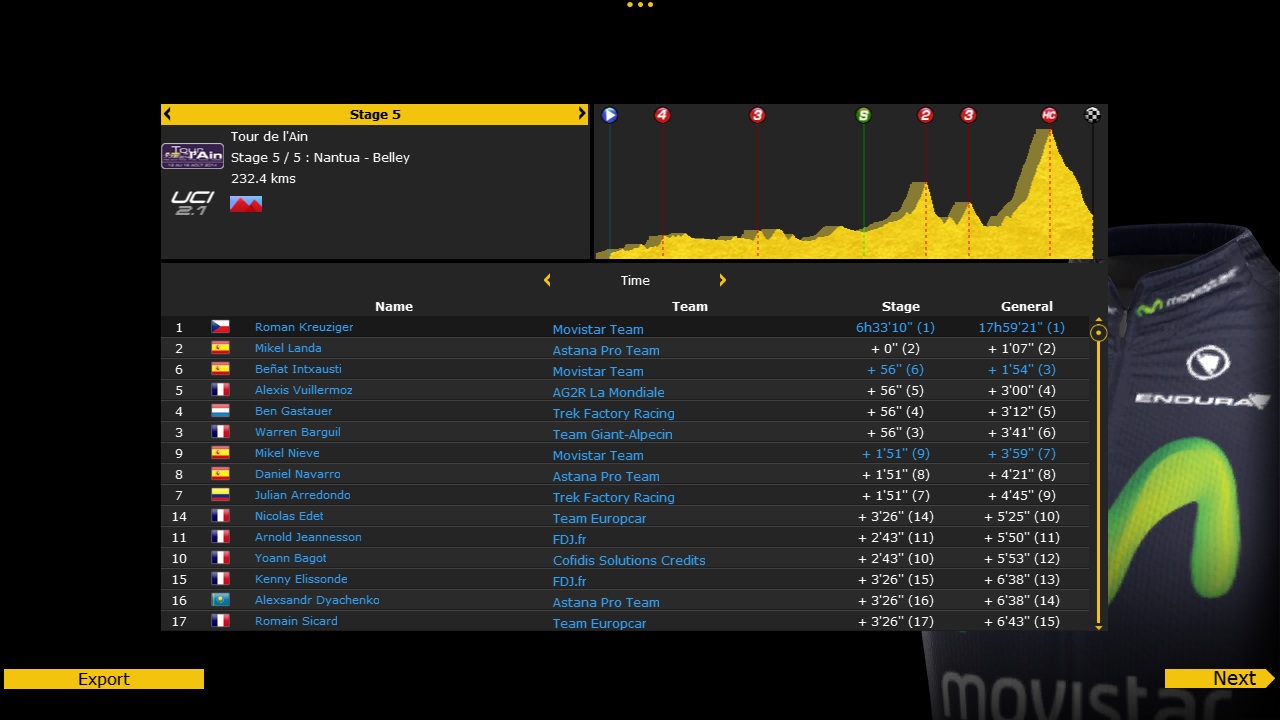Screen dimensions: 1280x720
Task: Open rider Roman Kreuziger's profile
Action: click(x=304, y=327)
